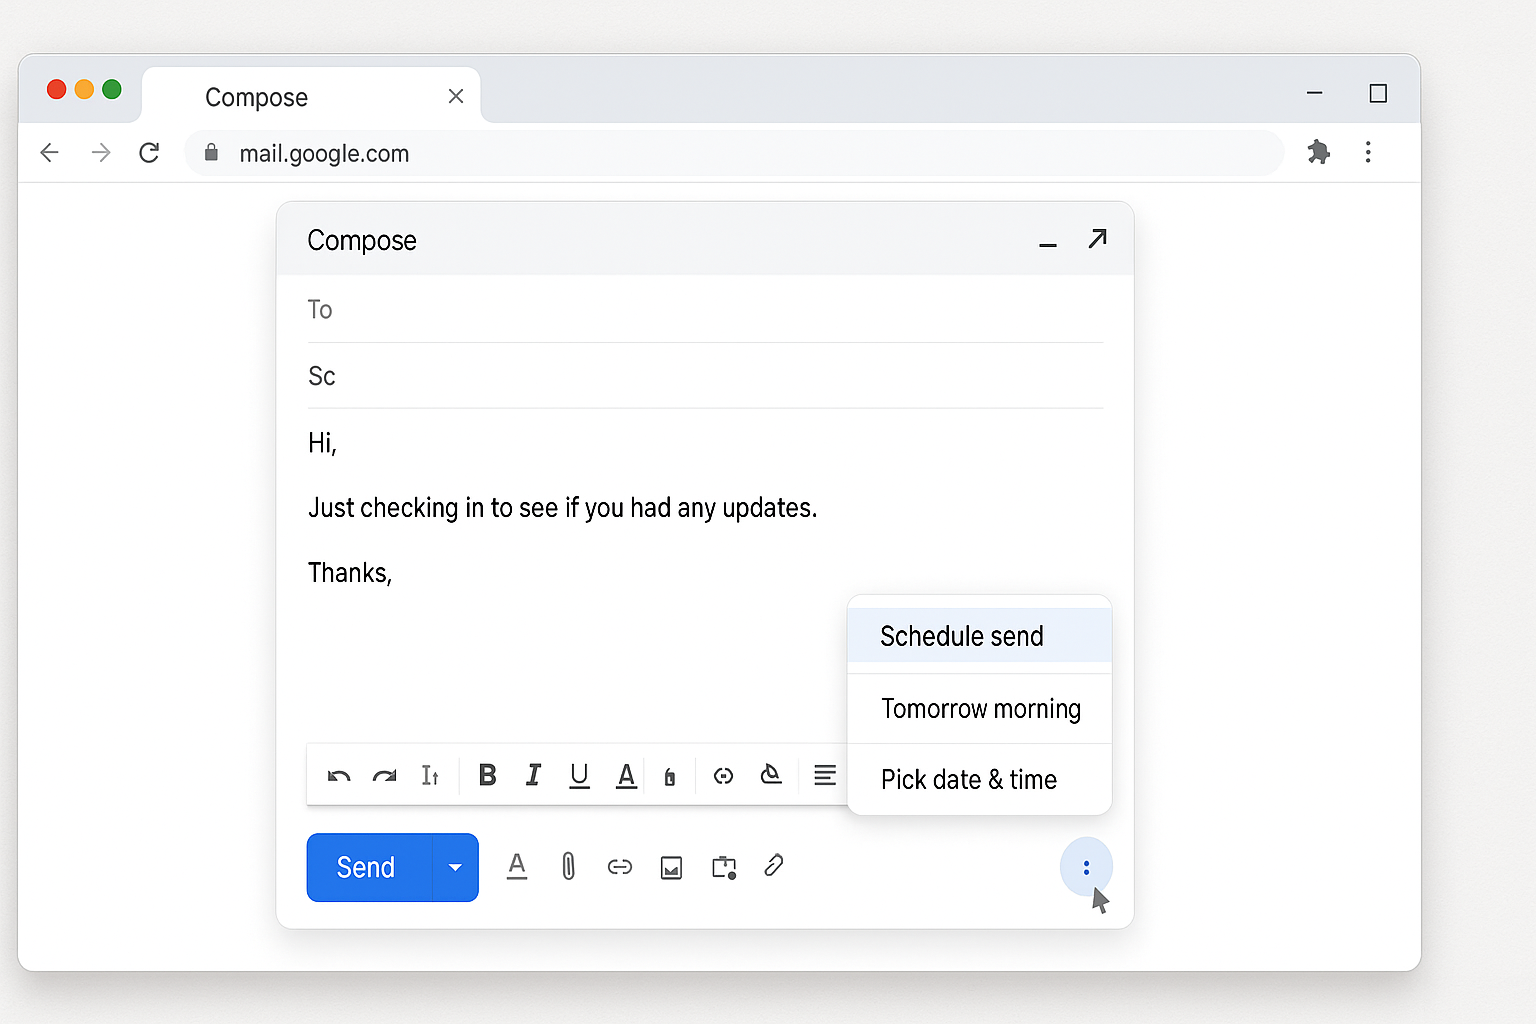
Task: Click the undo icon in formatting toolbar
Action: [x=339, y=776]
